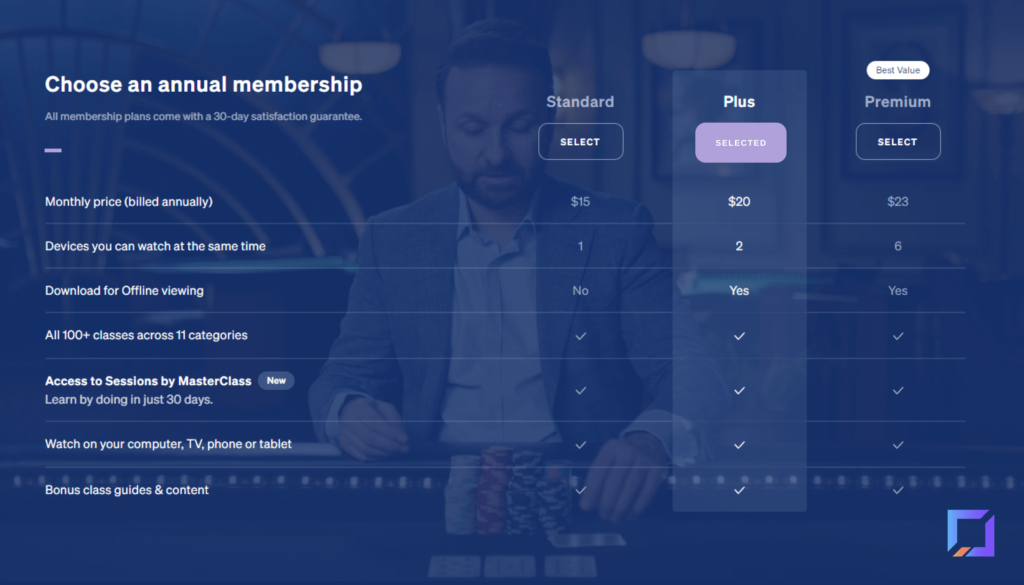Click the SELECTED button under the Plus plan
The width and height of the screenshot is (1024, 585).
pyautogui.click(x=740, y=142)
